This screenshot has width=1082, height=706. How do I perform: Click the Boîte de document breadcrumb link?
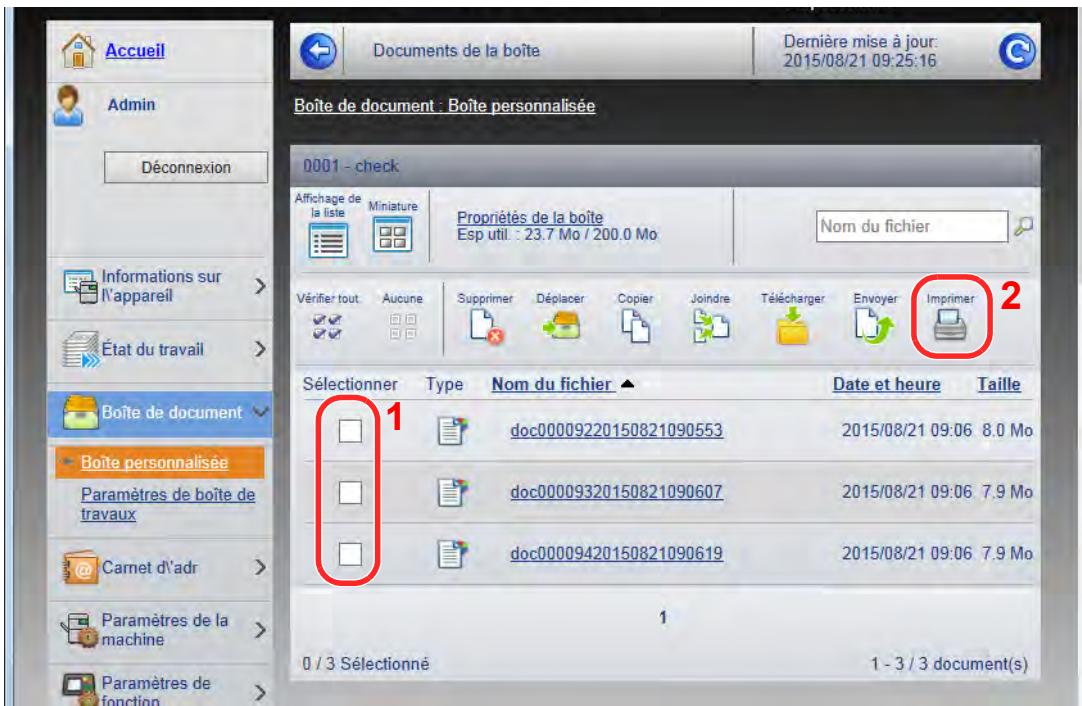pos(444,106)
